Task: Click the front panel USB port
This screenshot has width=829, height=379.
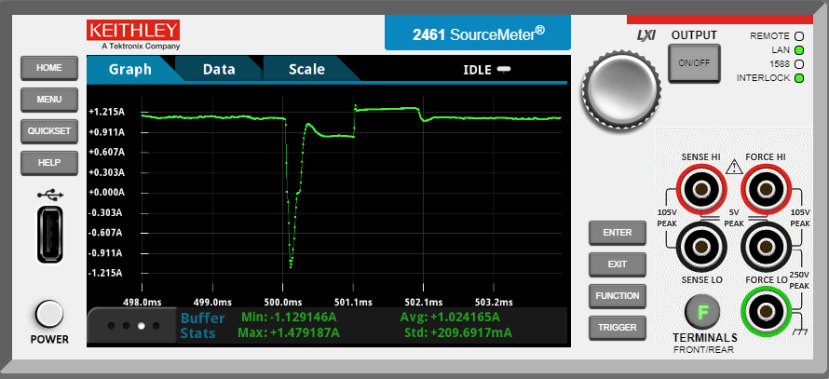Action: point(50,234)
